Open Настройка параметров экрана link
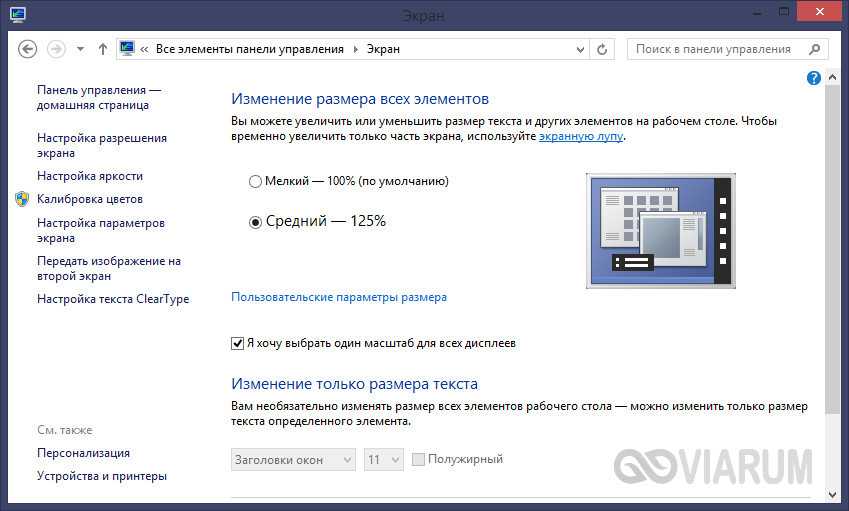Image resolution: width=849 pixels, height=511 pixels. pos(101,230)
